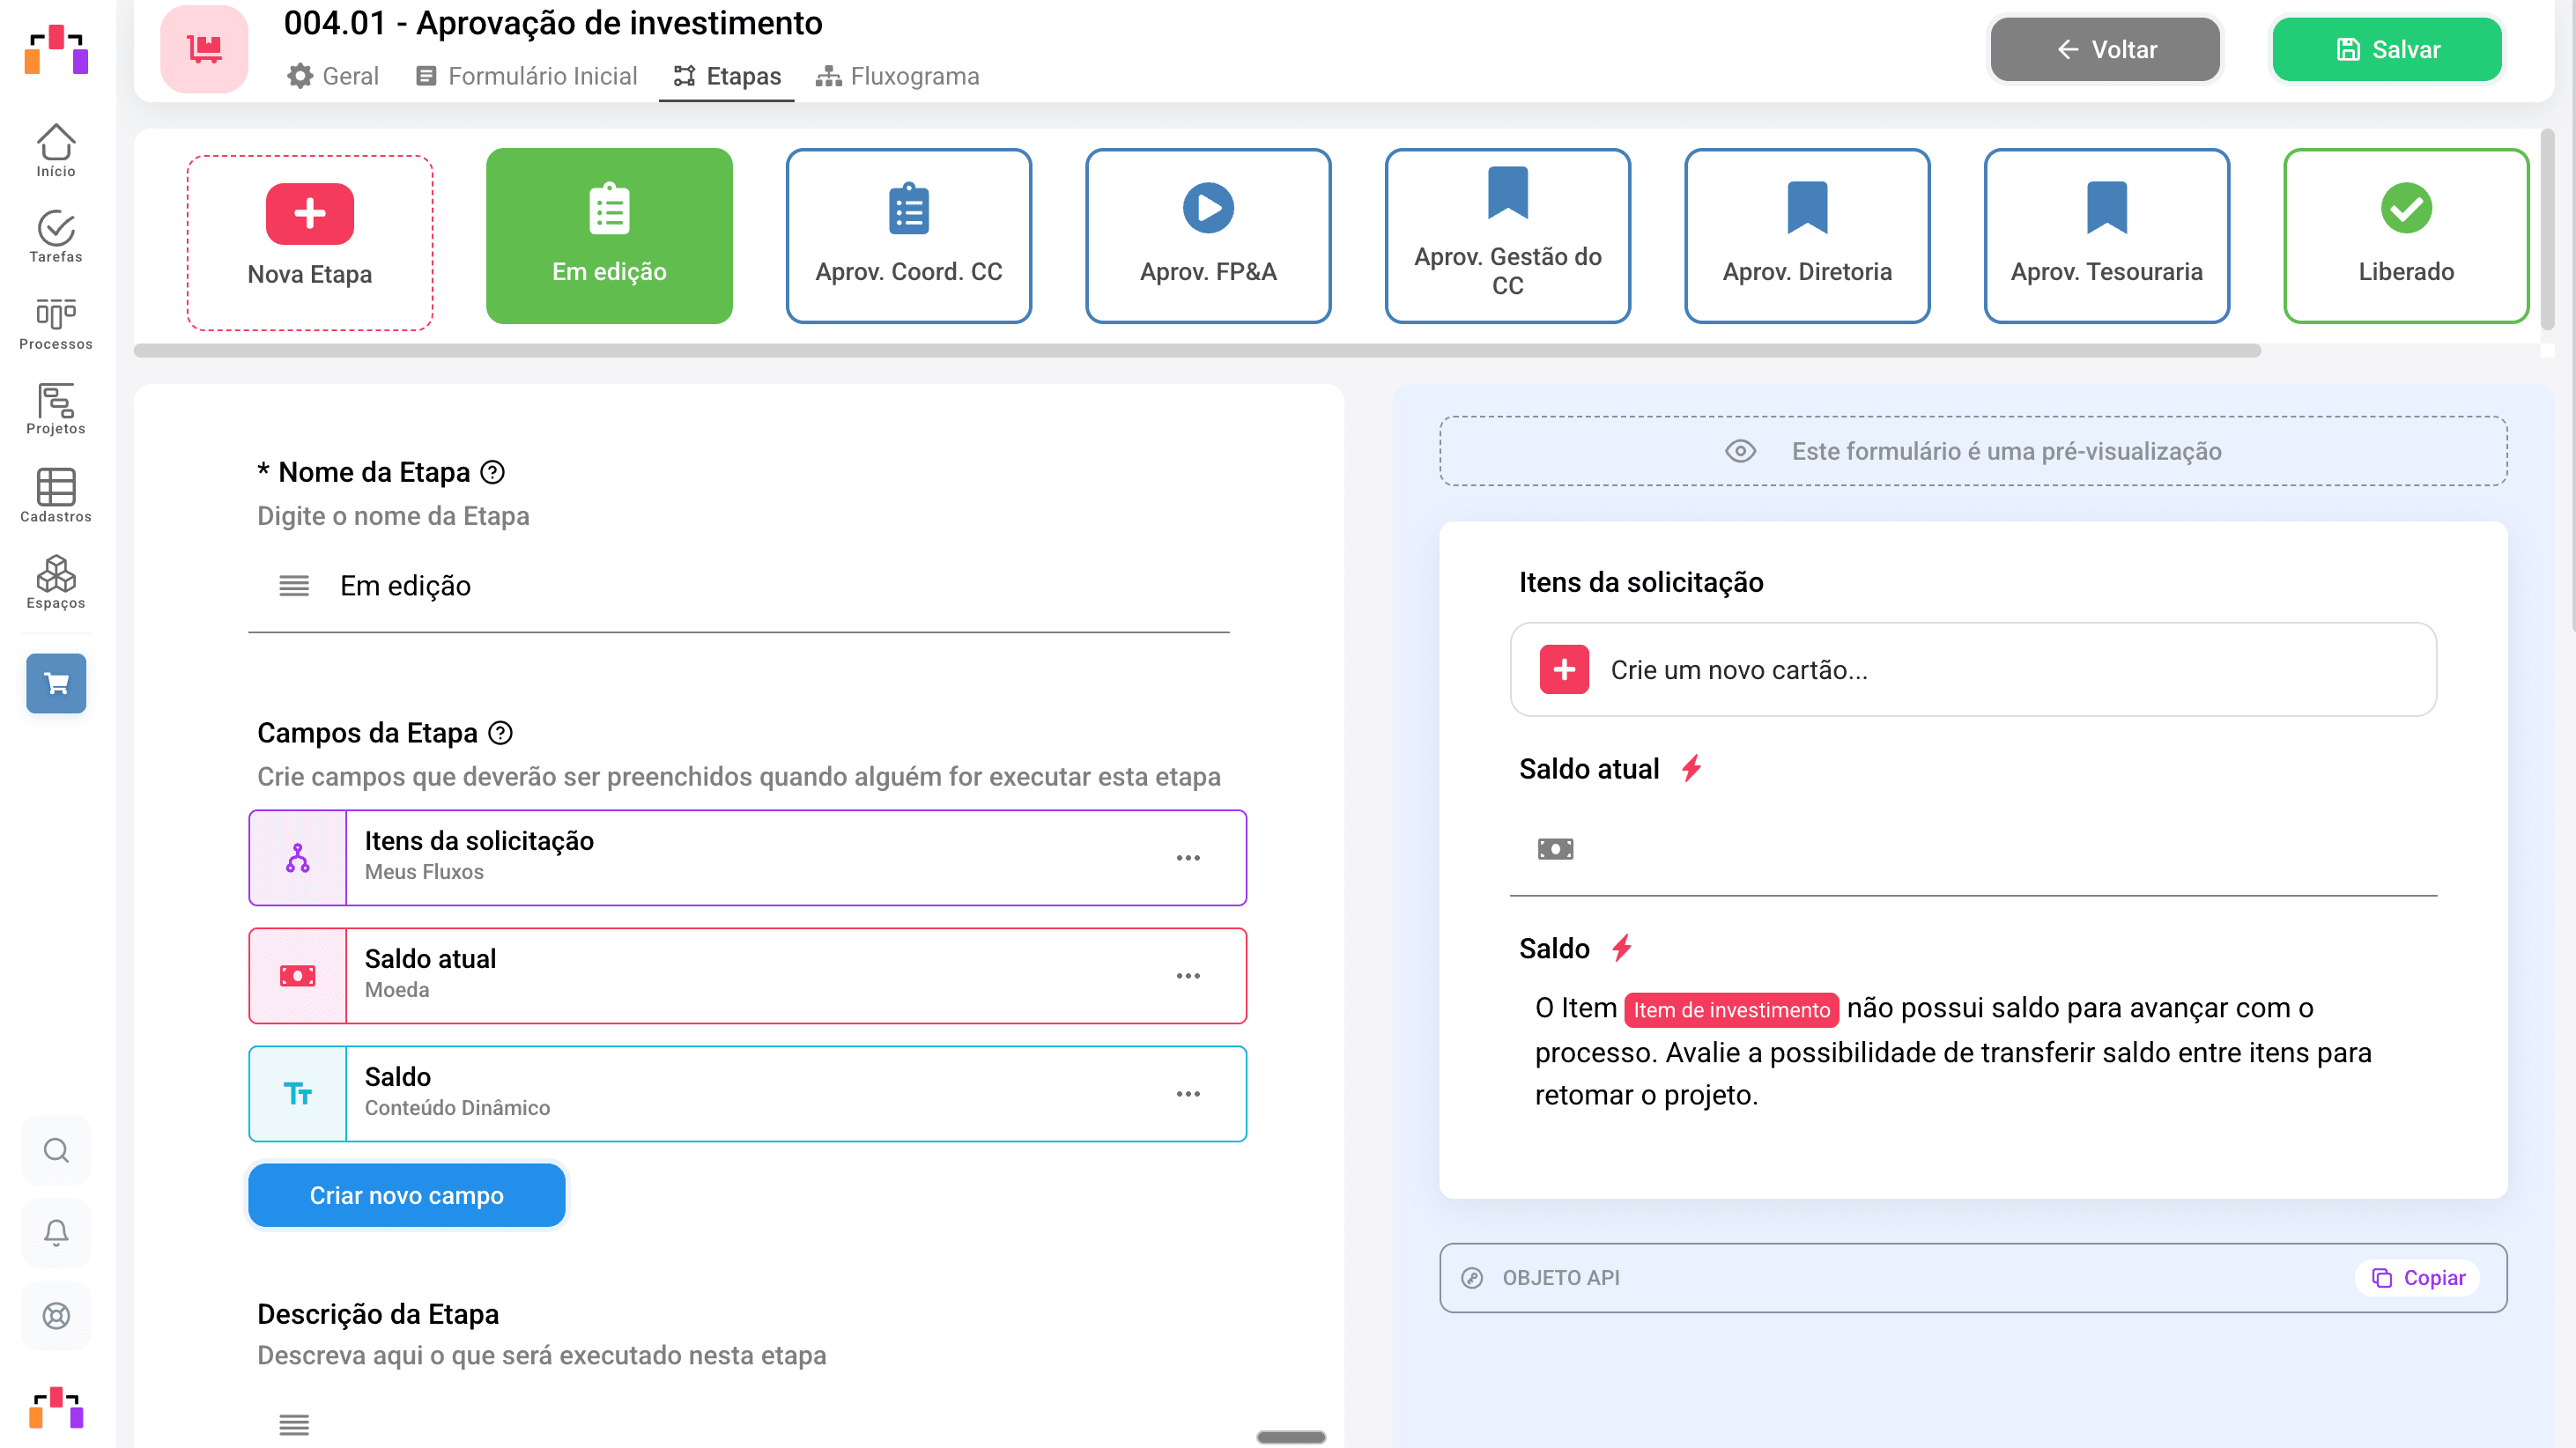Select the Liberado stage
The image size is (2576, 1448).
click(2406, 236)
